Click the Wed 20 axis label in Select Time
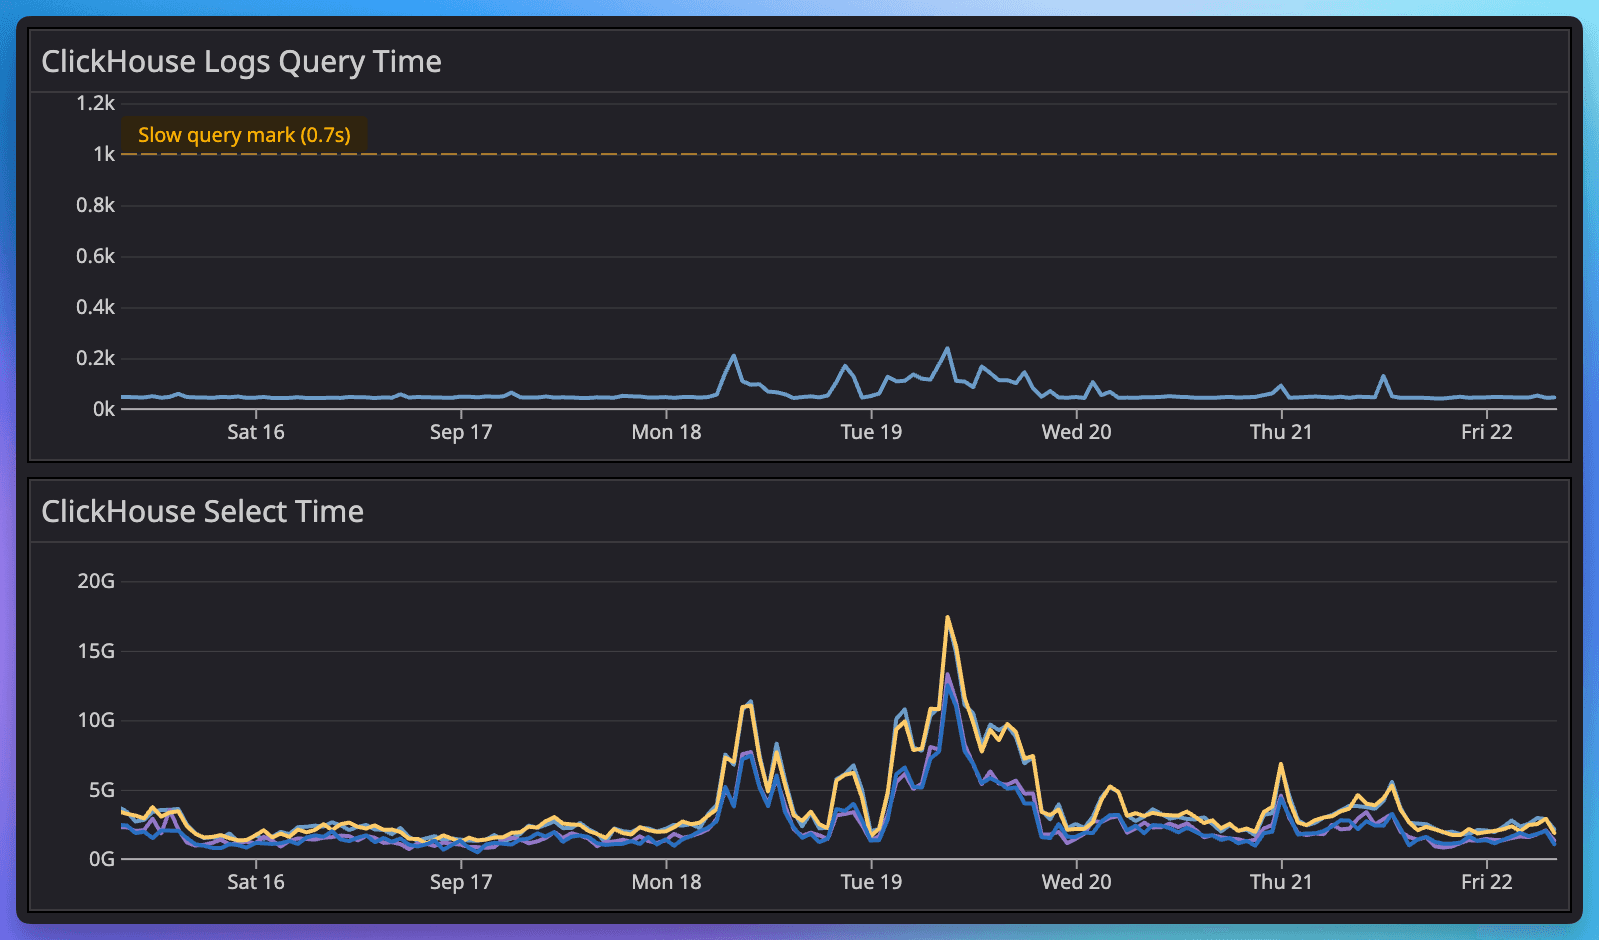1599x940 pixels. 1076,882
